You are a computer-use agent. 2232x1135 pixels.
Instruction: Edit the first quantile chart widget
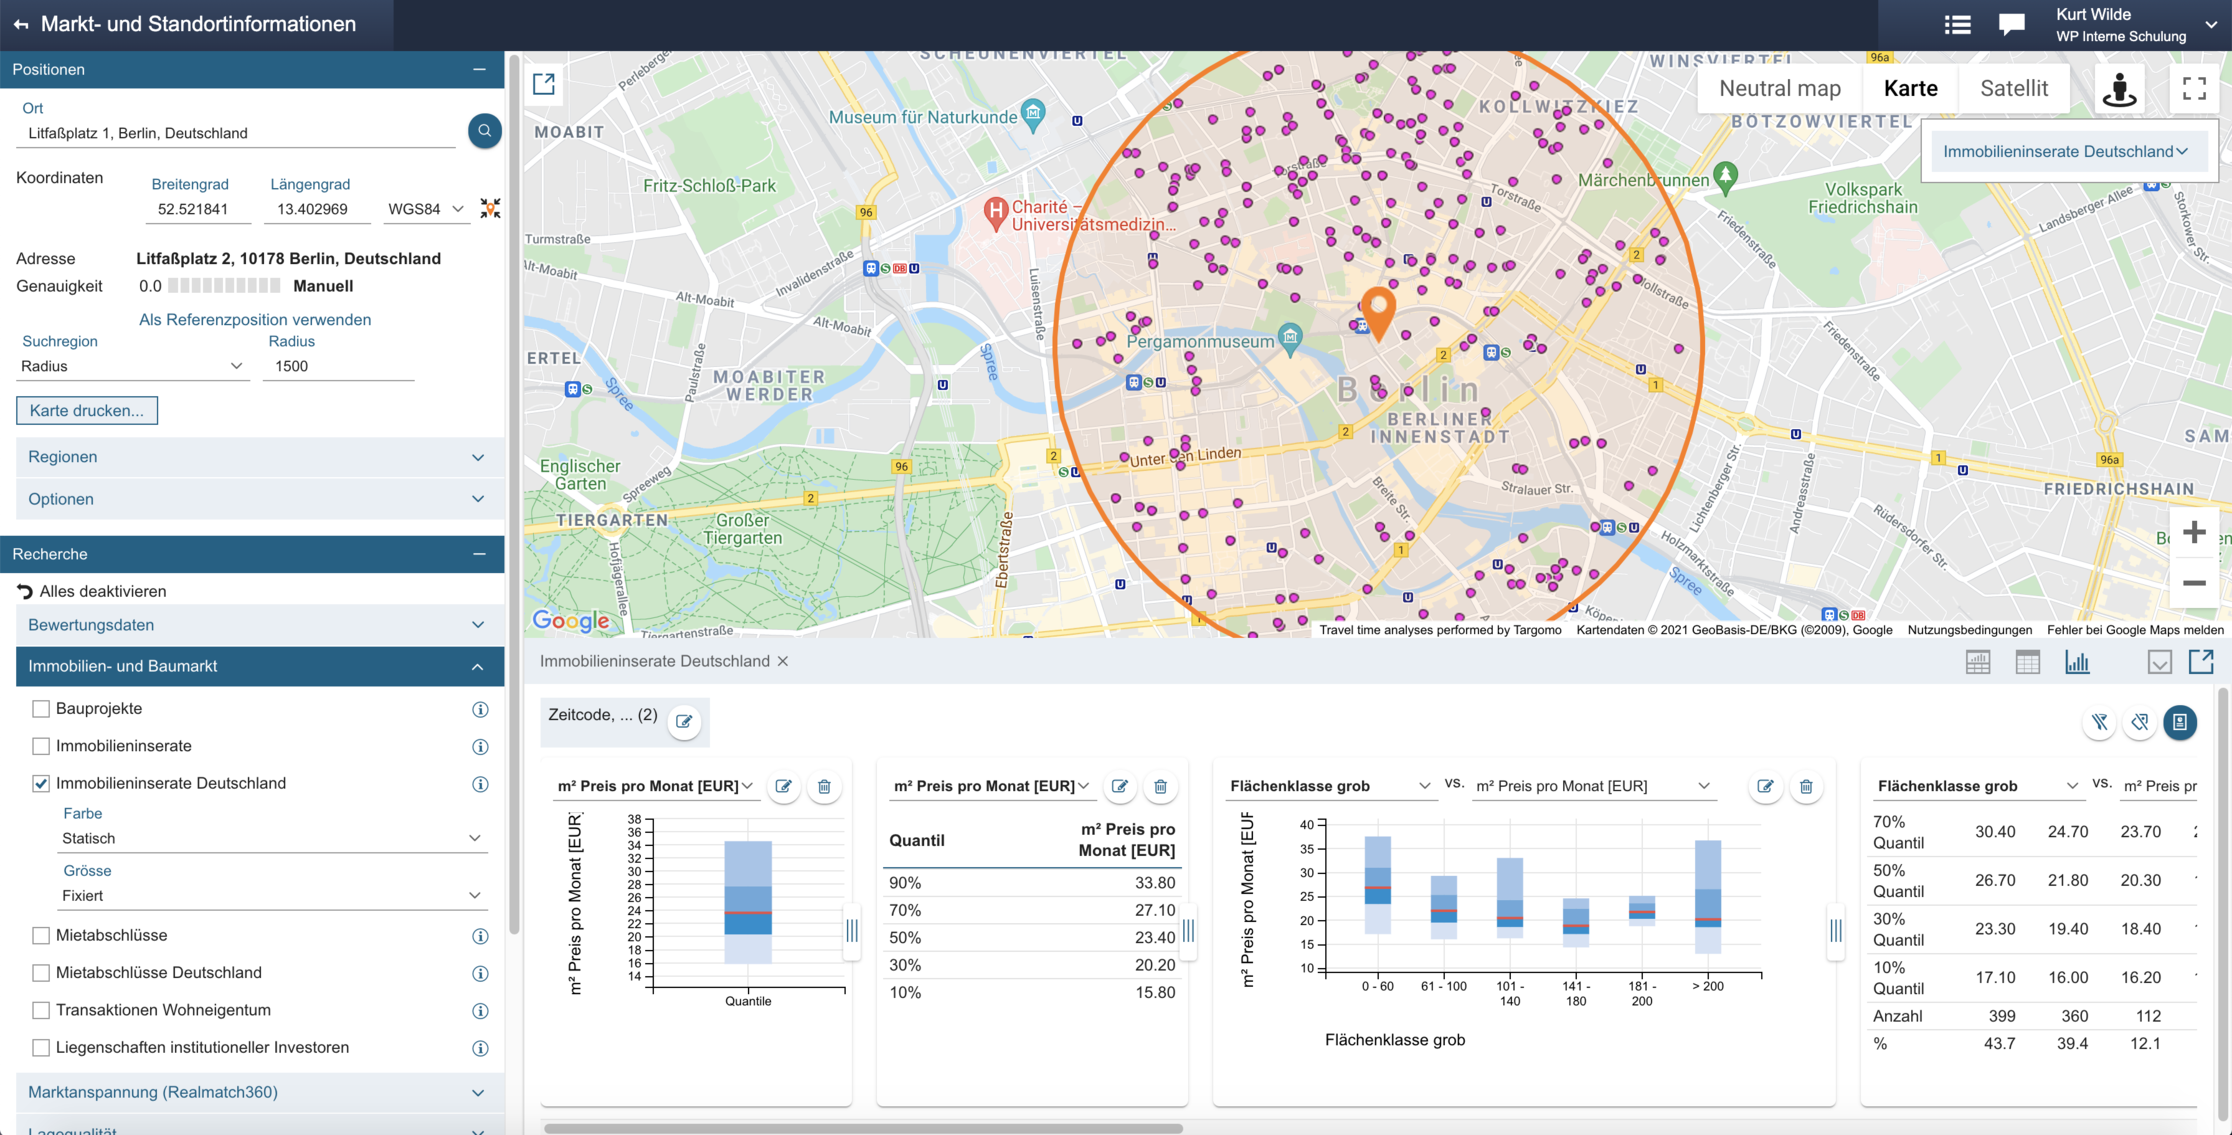tap(784, 787)
